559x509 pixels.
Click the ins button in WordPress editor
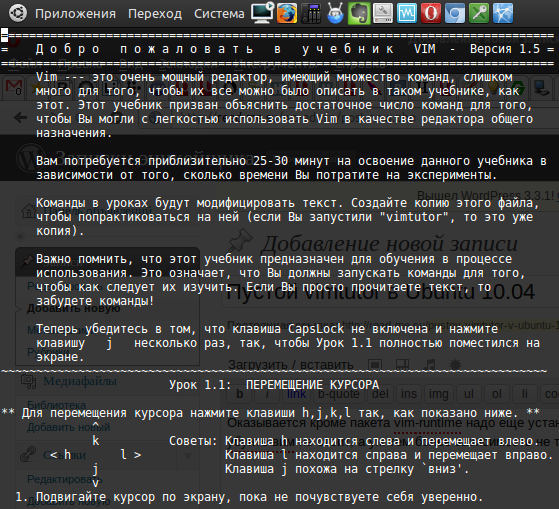[x=409, y=394]
